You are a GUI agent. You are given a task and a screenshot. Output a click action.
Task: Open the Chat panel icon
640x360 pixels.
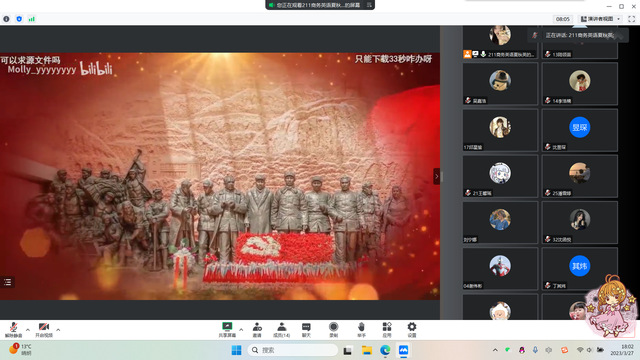tap(306, 329)
